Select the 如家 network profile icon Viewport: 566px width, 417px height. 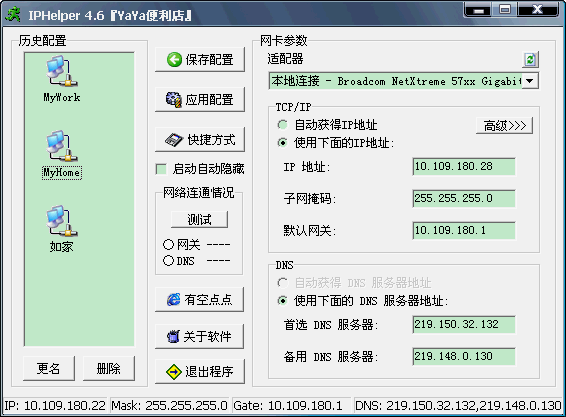62,221
